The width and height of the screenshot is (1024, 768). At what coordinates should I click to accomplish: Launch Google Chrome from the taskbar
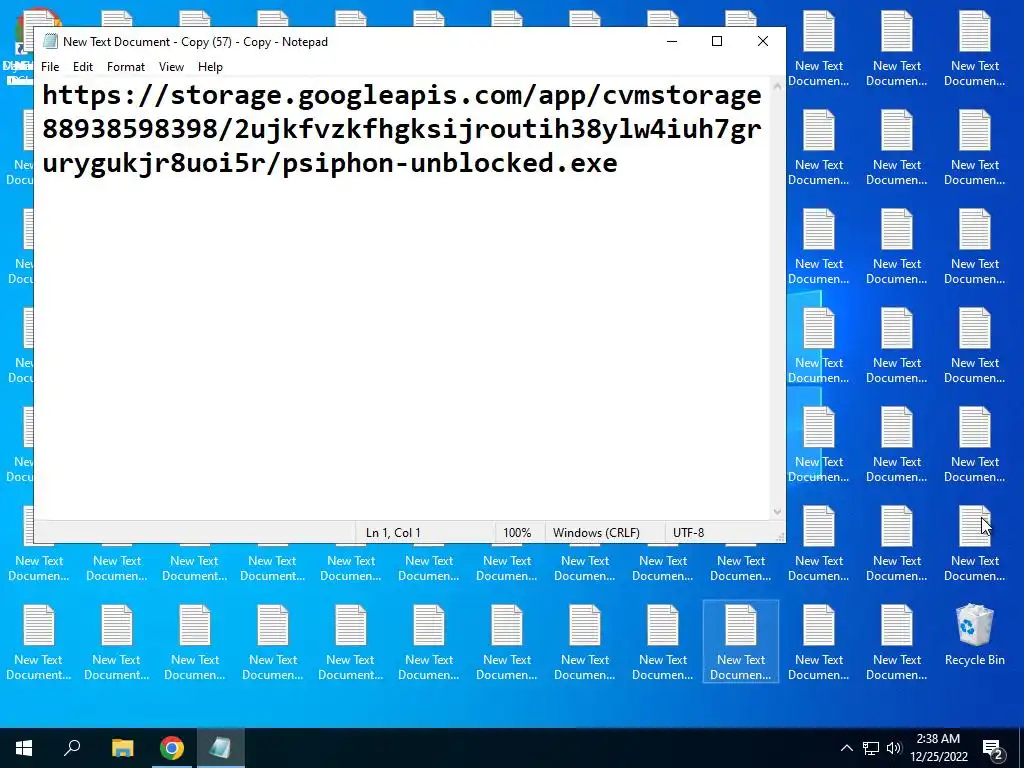pos(172,748)
